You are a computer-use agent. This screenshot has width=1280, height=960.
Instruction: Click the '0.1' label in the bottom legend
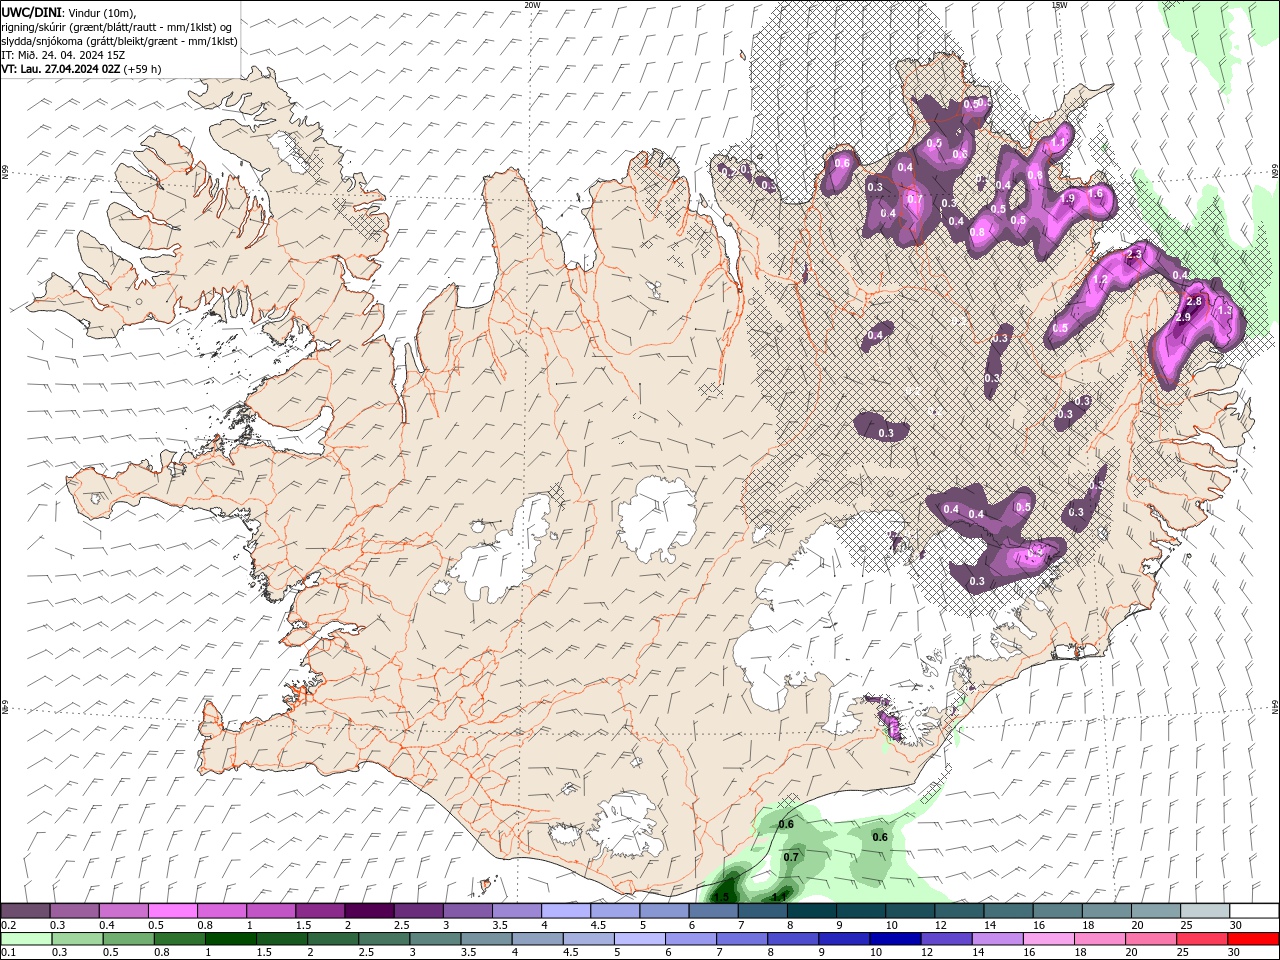(8, 953)
